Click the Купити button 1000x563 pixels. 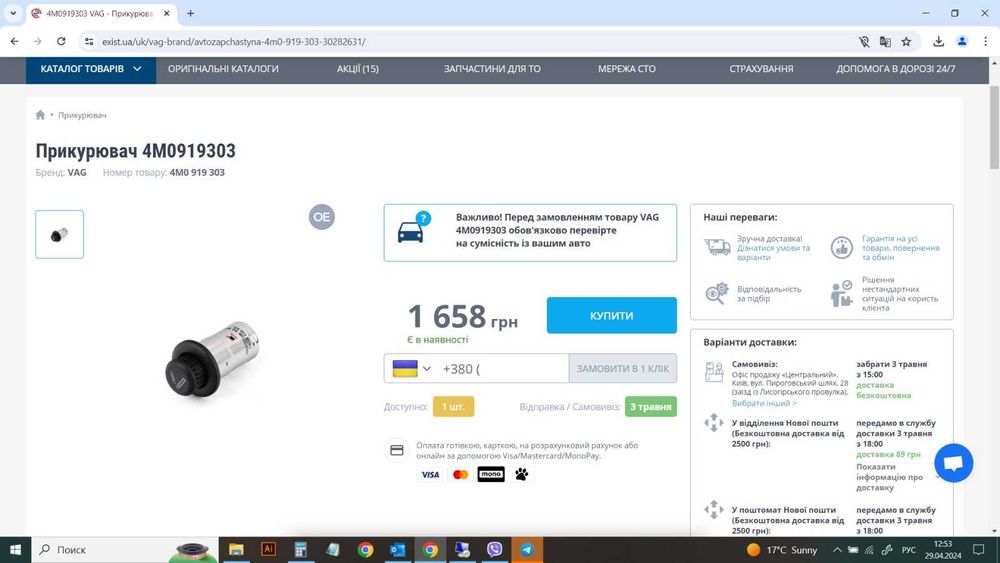pyautogui.click(x=612, y=315)
